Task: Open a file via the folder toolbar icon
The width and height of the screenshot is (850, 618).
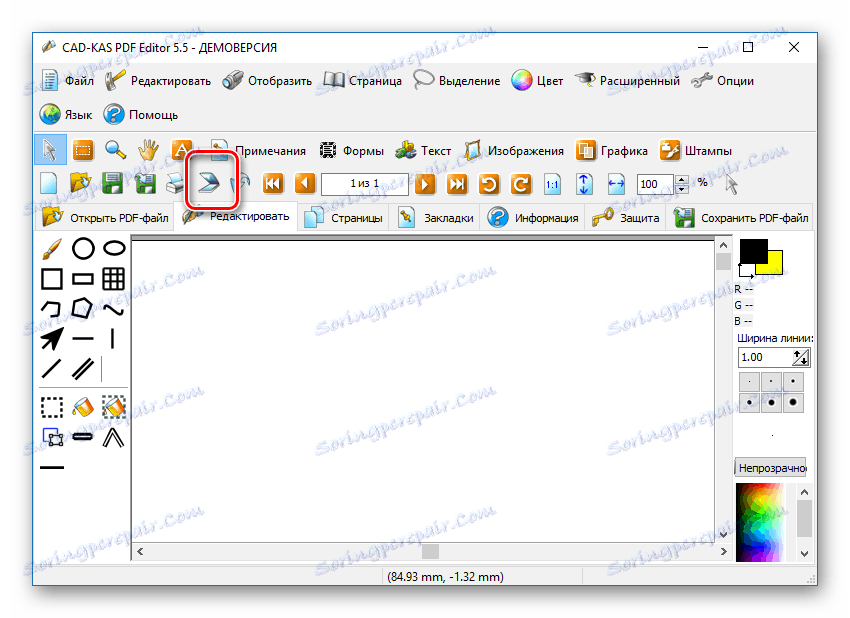Action: pyautogui.click(x=81, y=184)
